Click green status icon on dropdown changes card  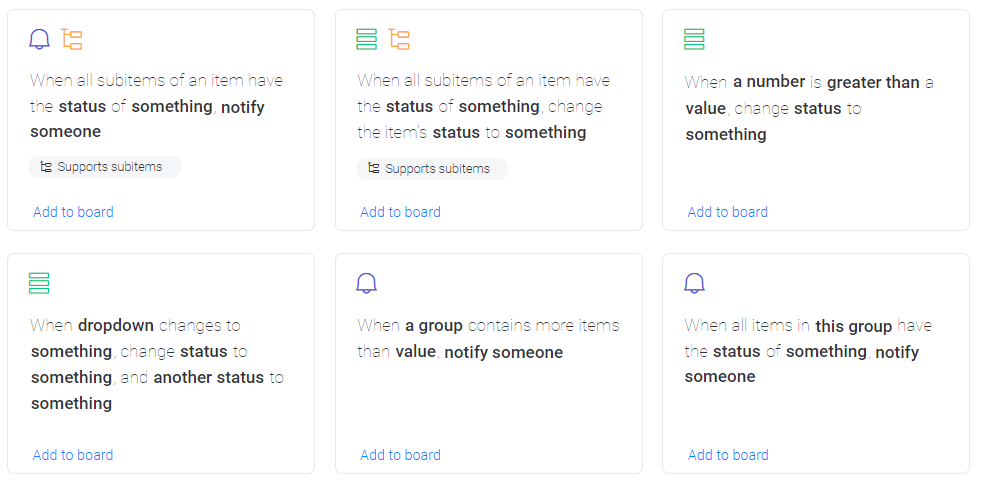pyautogui.click(x=40, y=283)
